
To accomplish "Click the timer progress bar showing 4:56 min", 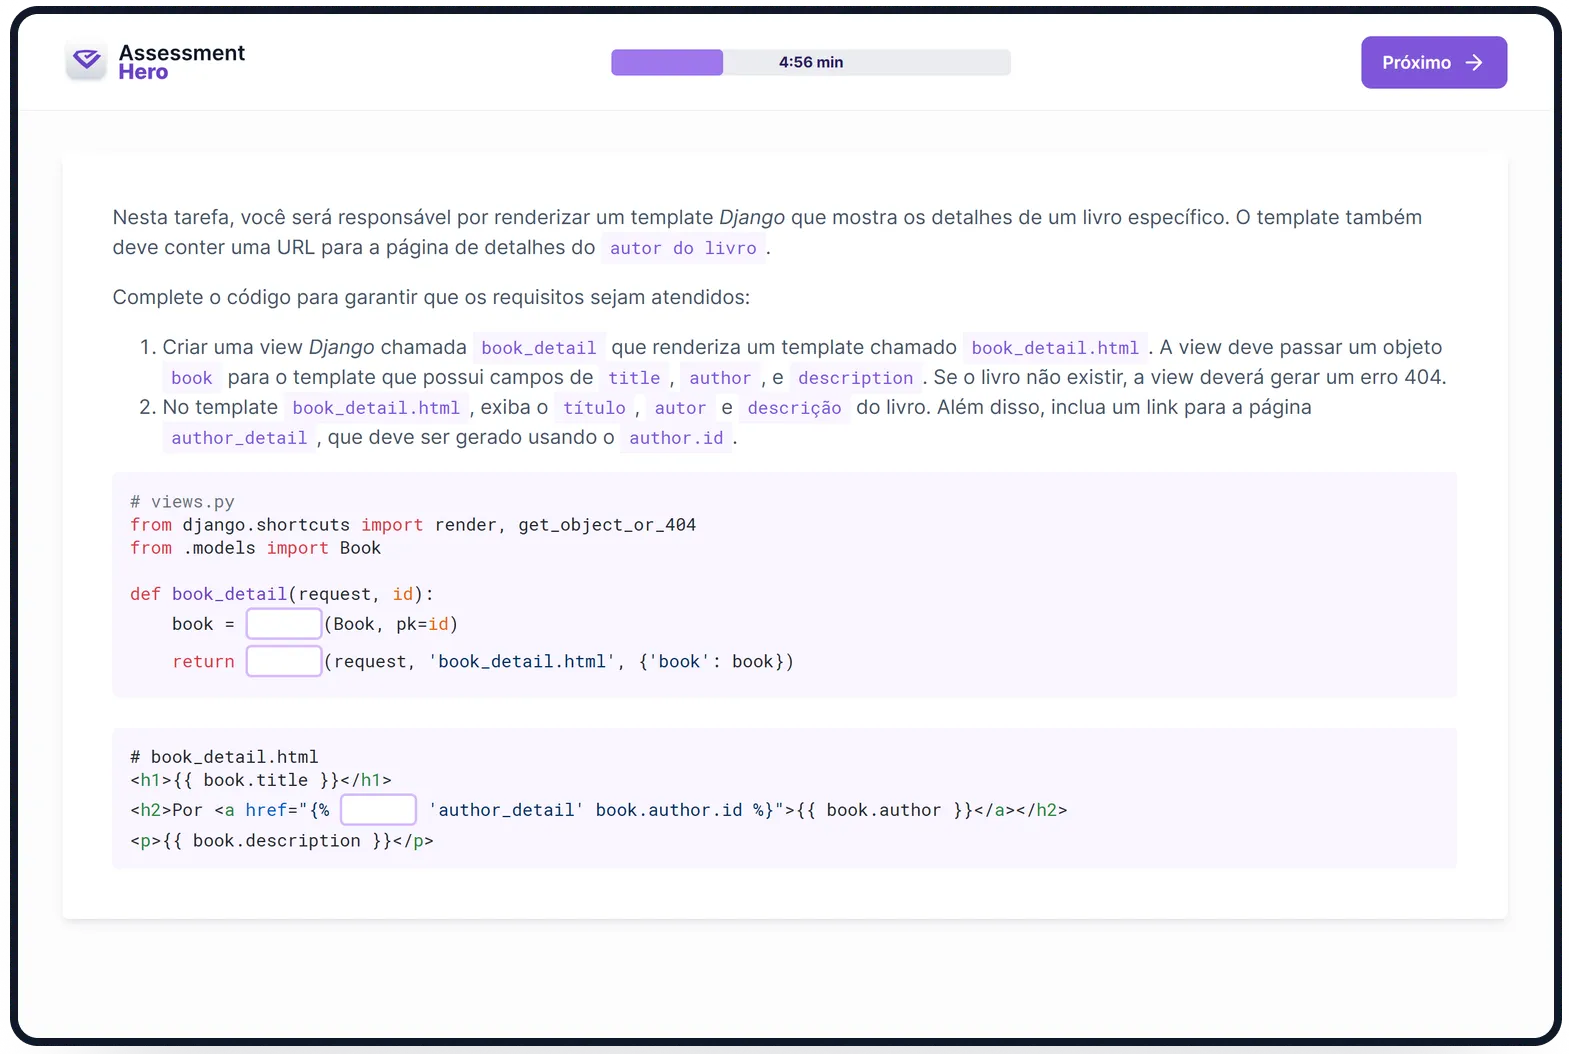I will [811, 62].
